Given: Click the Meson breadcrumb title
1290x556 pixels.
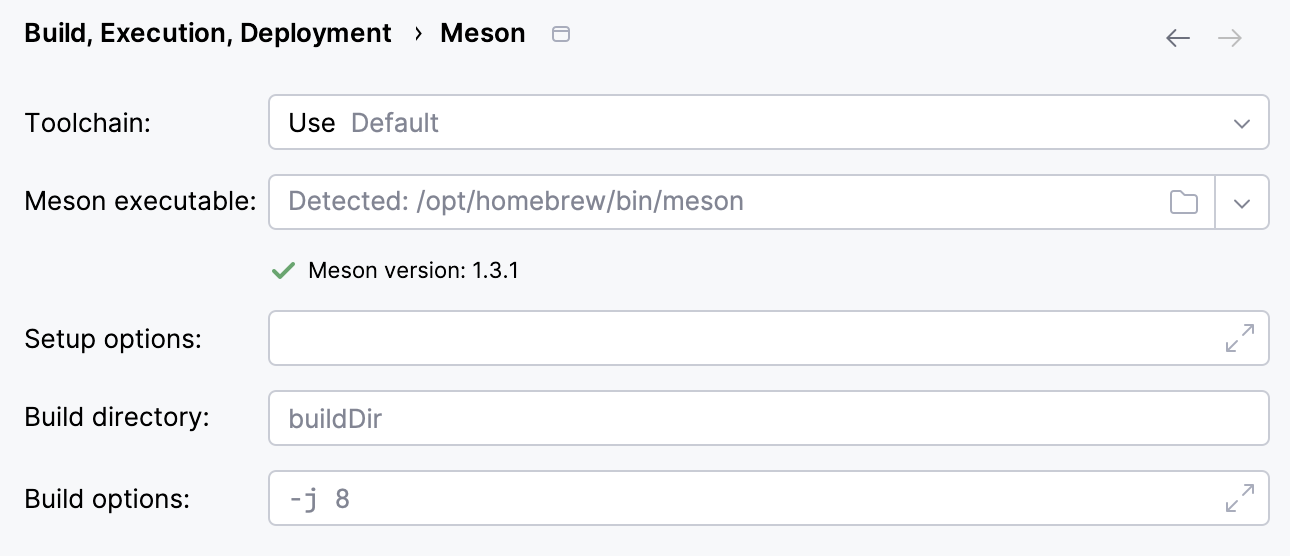Looking at the screenshot, I should coord(483,33).
